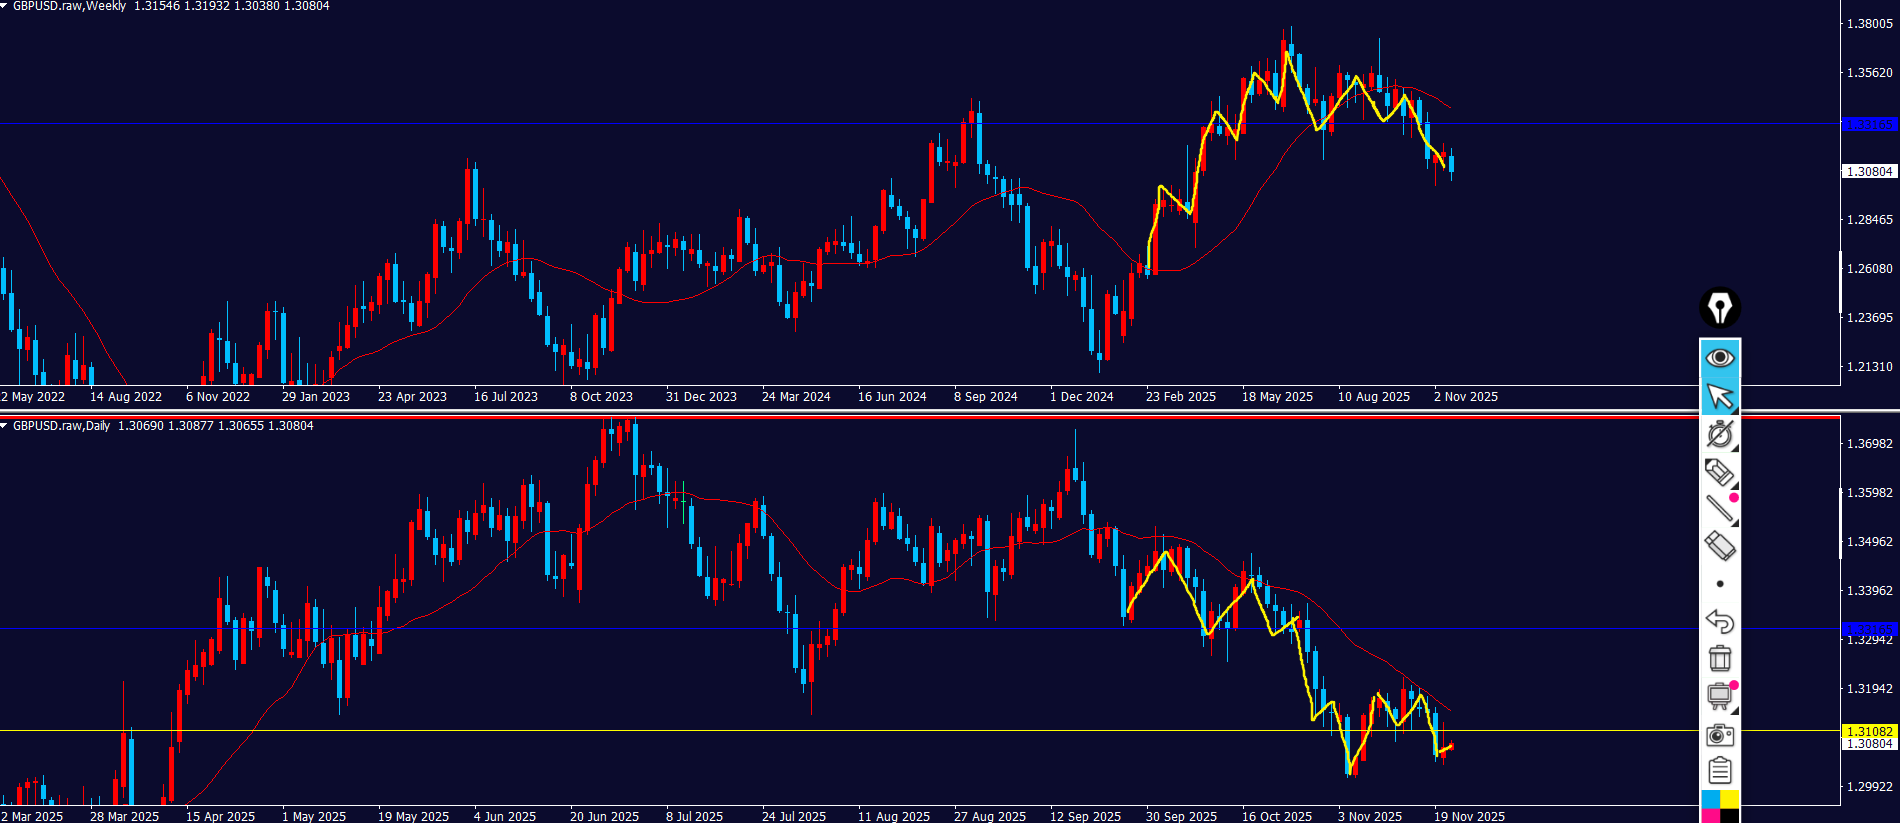Choose the line drawing tool
1900x823 pixels.
pos(1719,509)
